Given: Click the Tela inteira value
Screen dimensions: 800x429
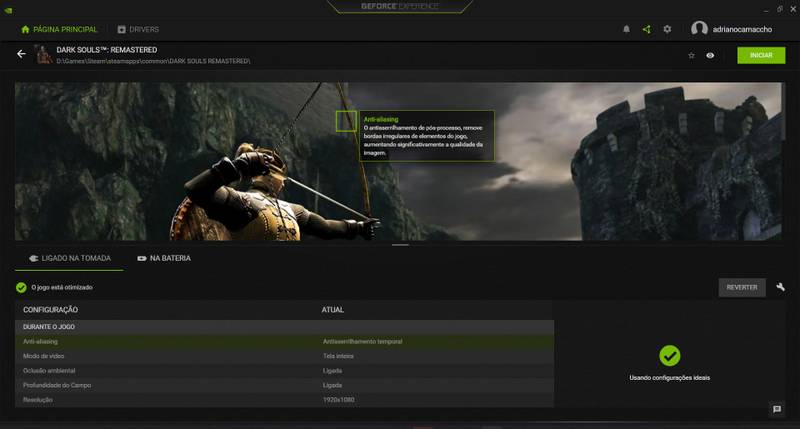Looking at the screenshot, I should click(x=338, y=356).
